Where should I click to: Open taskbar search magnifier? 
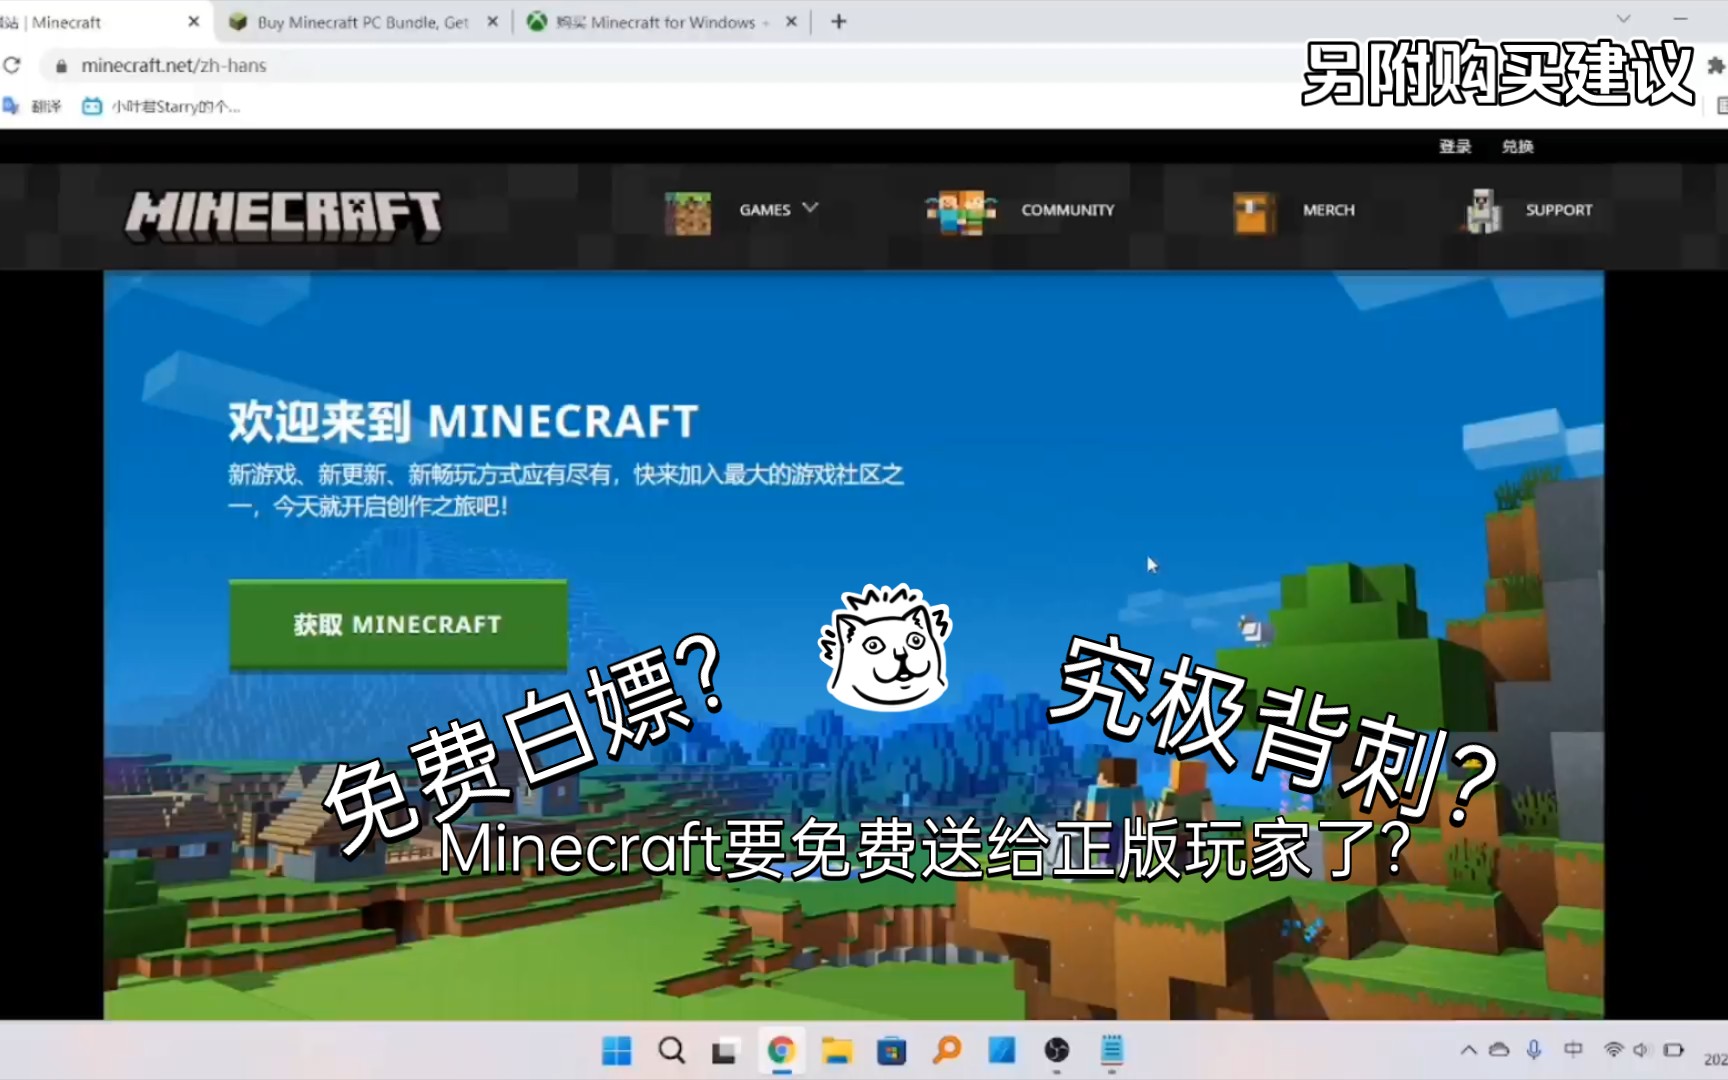point(672,1050)
